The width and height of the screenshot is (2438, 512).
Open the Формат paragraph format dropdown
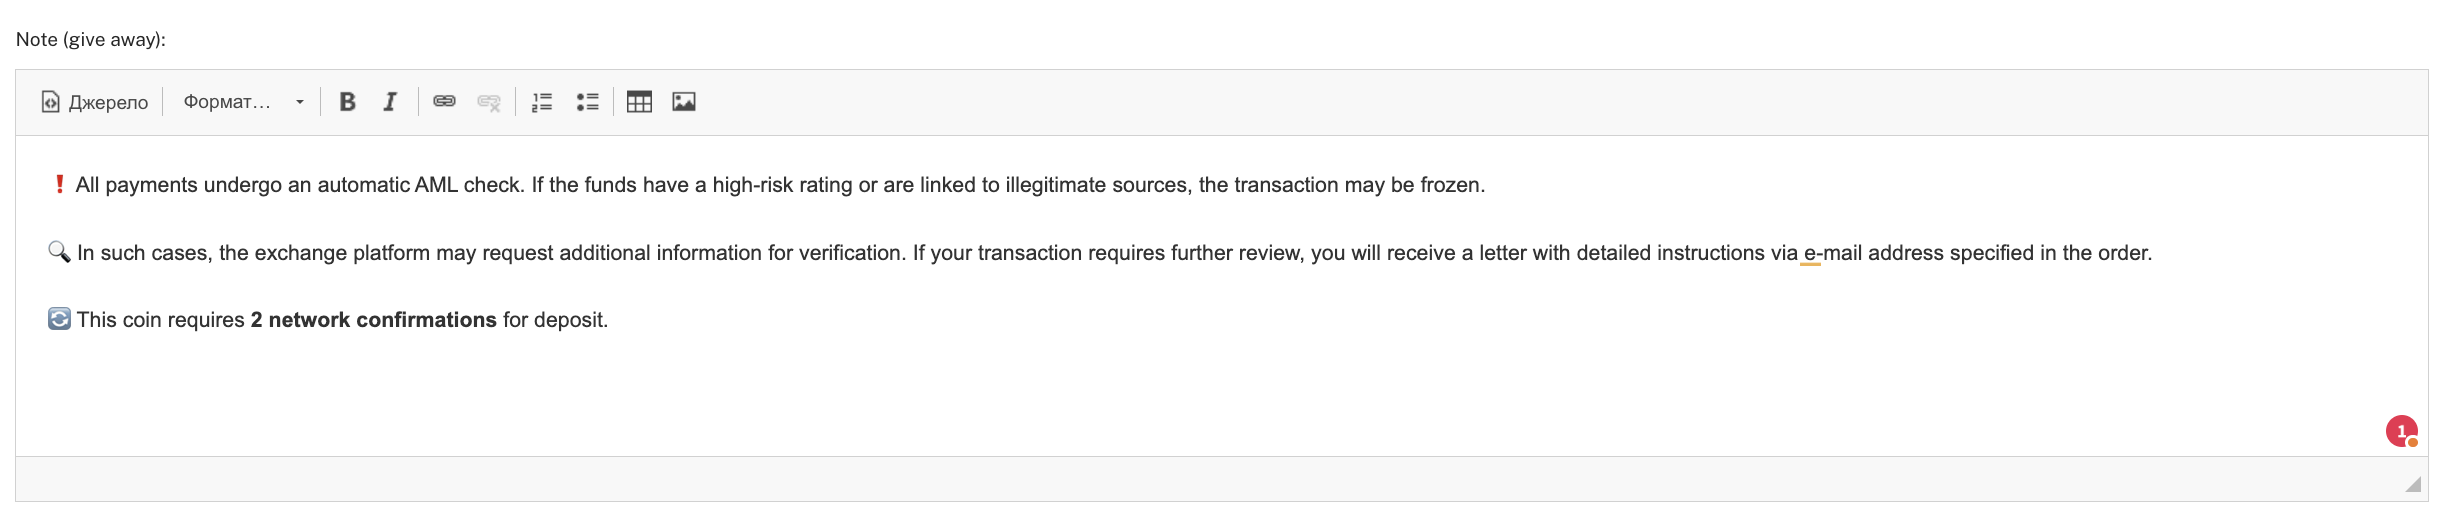click(x=243, y=102)
